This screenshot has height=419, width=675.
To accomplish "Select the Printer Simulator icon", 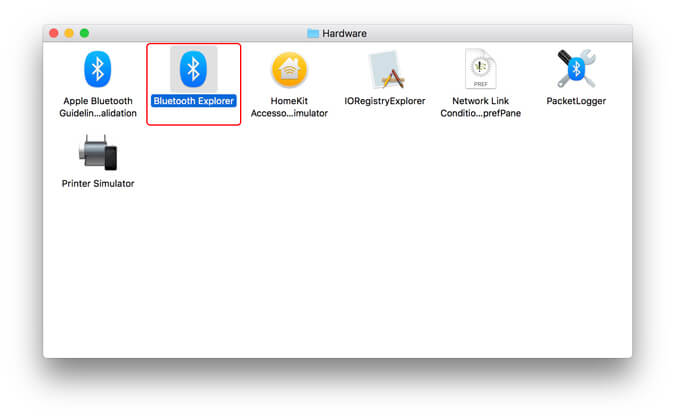I will click(x=98, y=152).
